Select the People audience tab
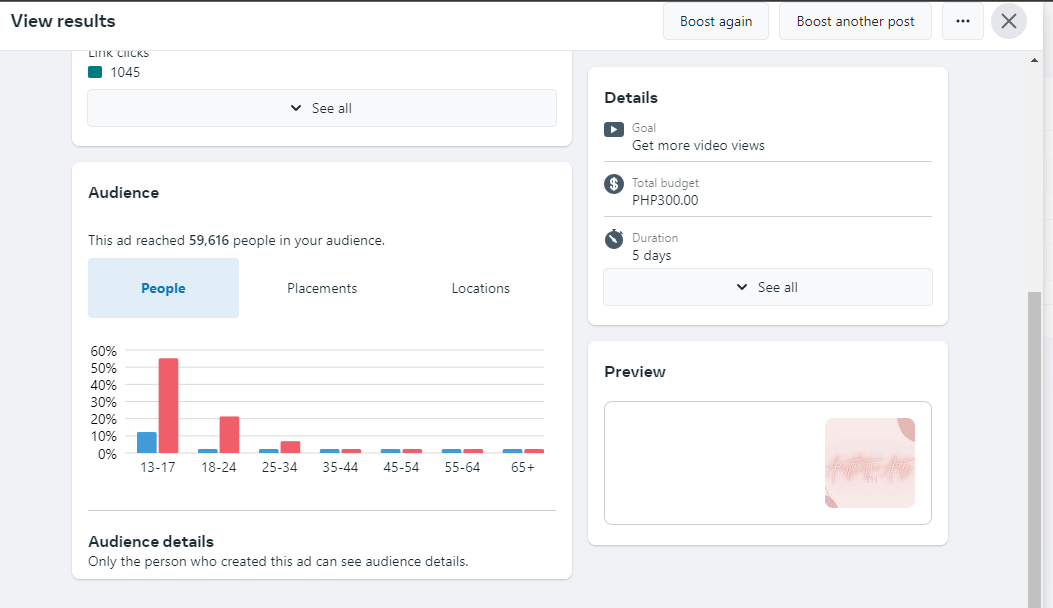The width and height of the screenshot is (1053, 608). (163, 288)
